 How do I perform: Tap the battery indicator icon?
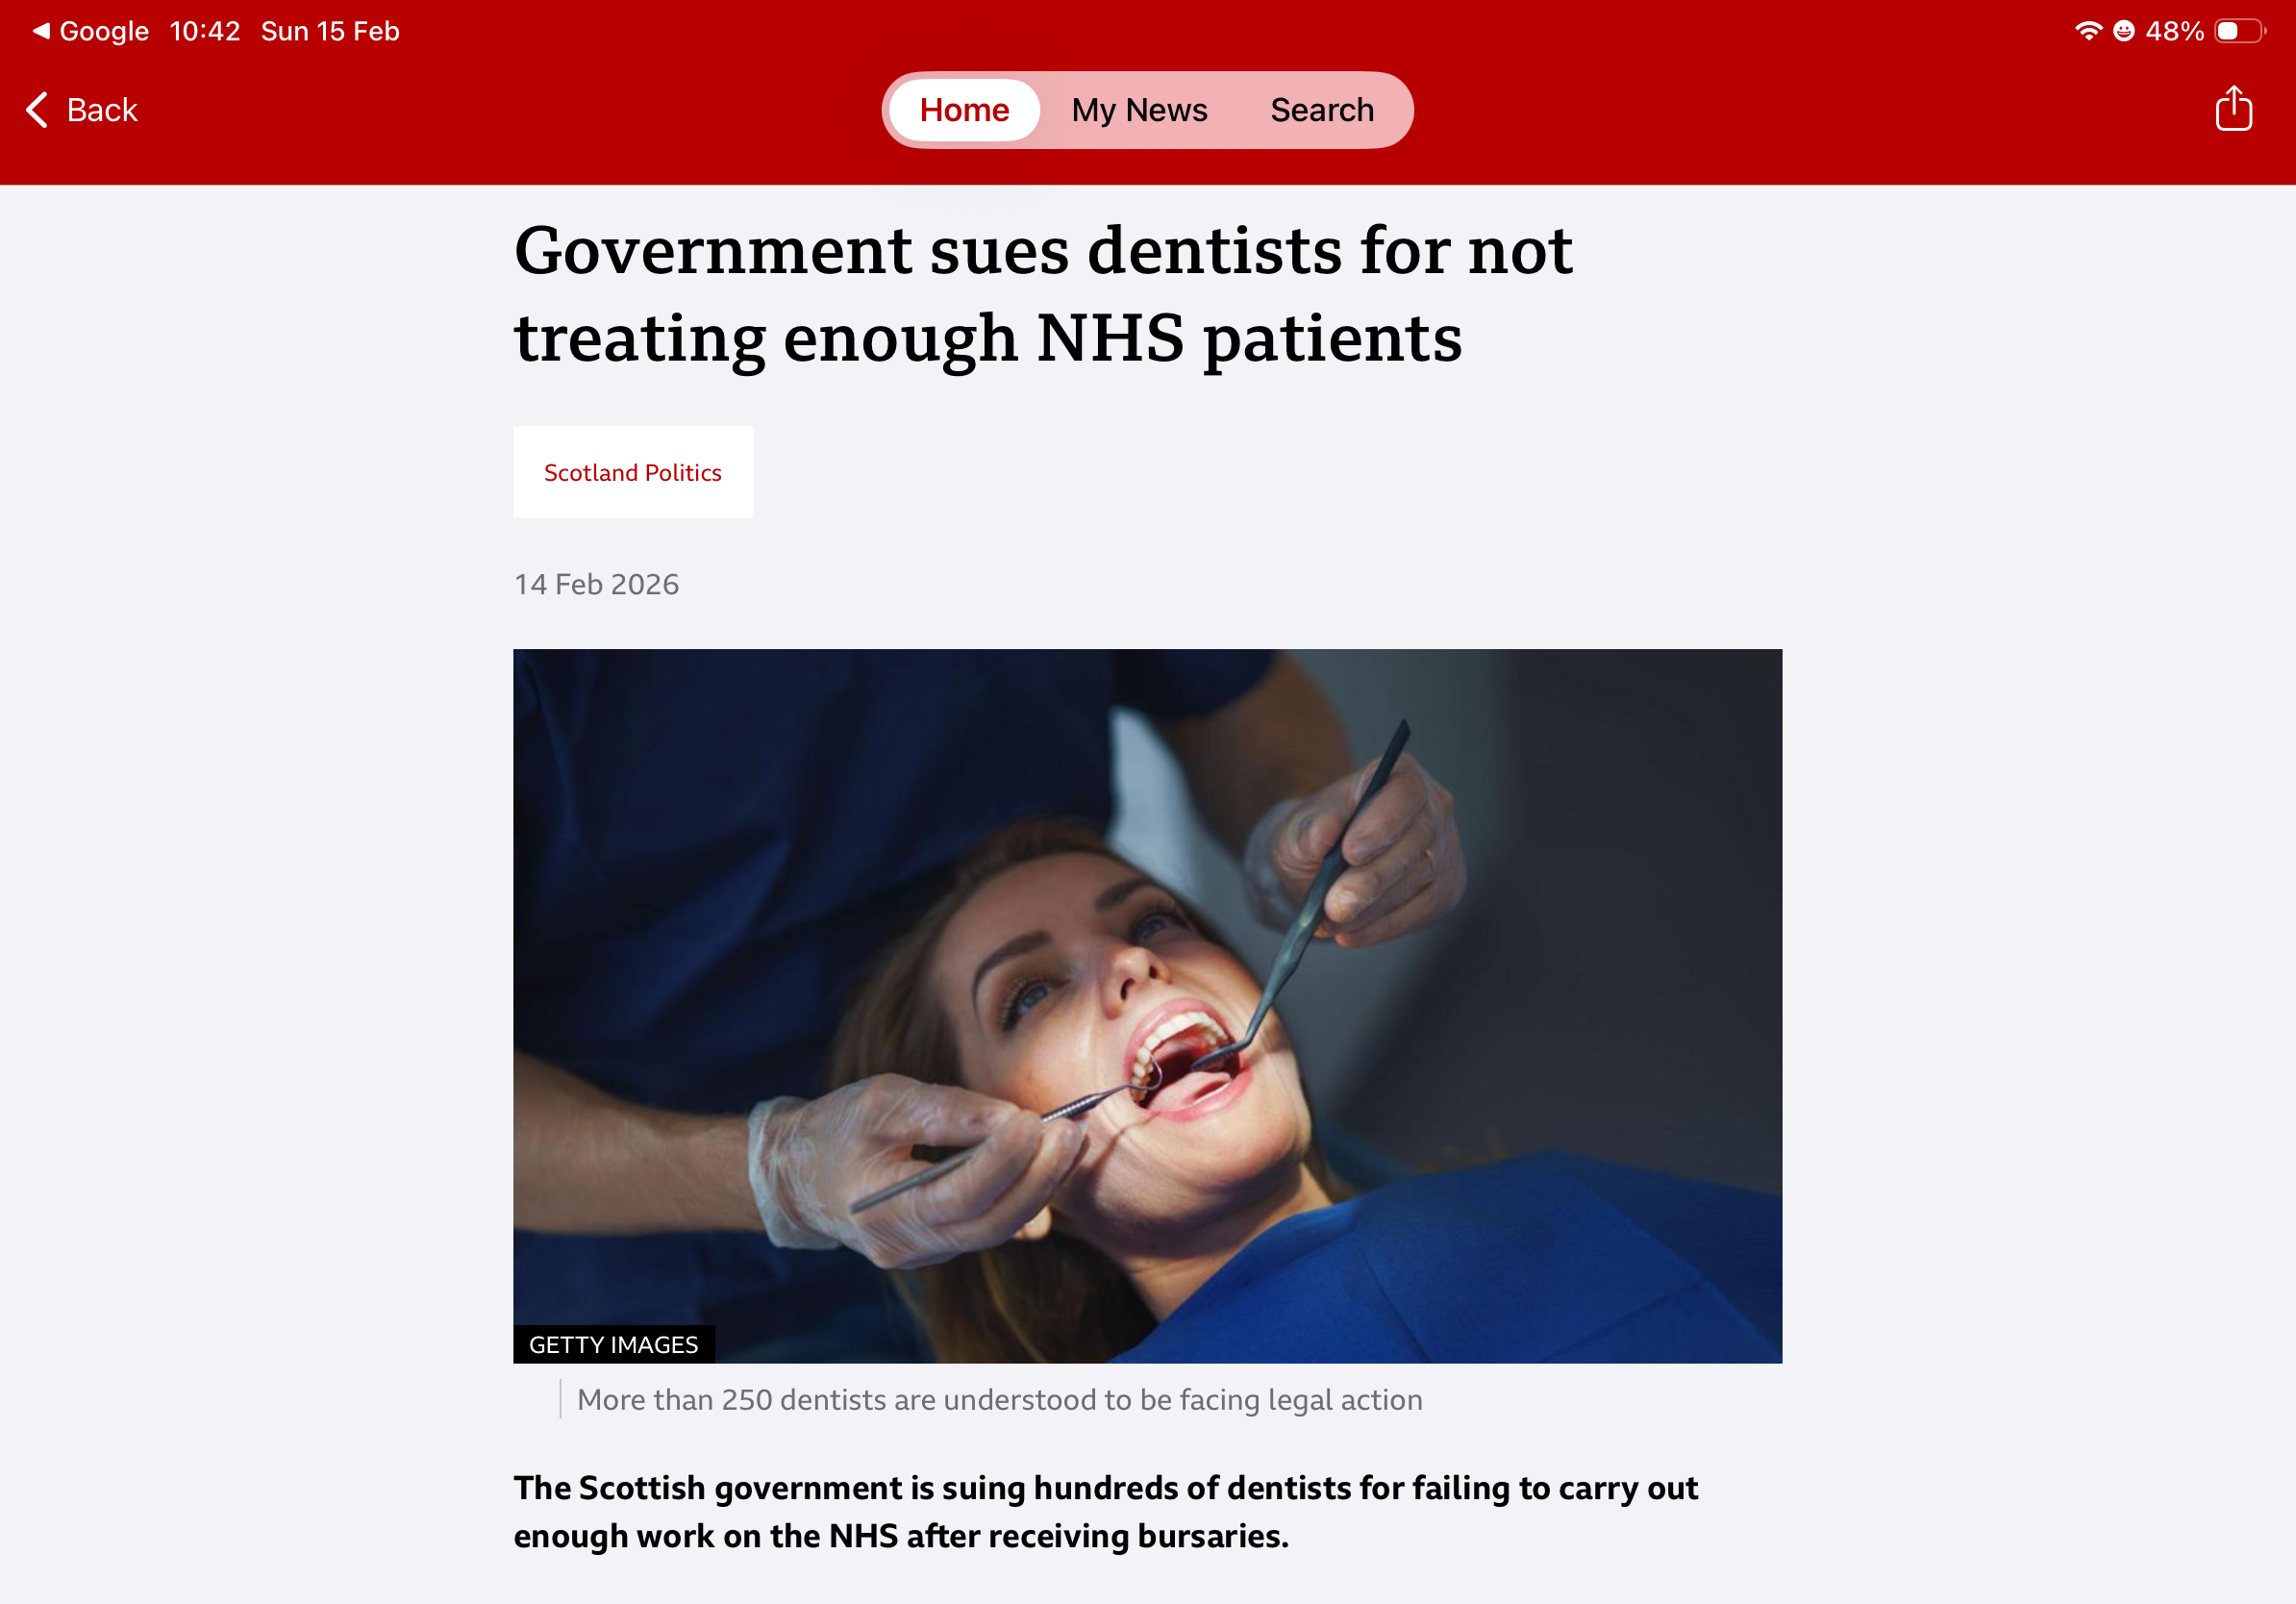pos(2240,31)
